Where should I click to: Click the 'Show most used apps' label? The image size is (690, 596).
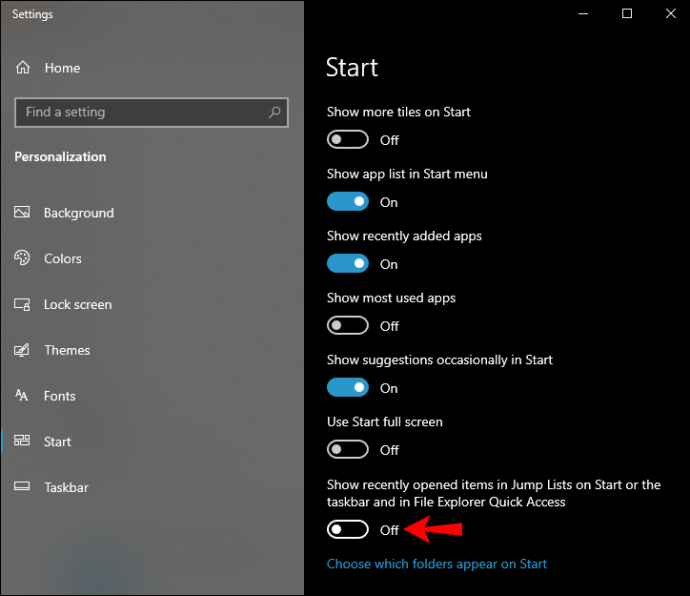[x=391, y=298]
